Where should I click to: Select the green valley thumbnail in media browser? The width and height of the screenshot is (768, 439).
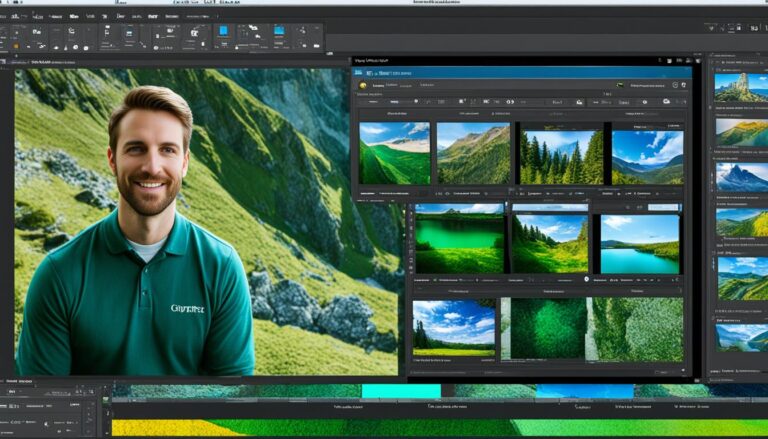click(x=395, y=153)
